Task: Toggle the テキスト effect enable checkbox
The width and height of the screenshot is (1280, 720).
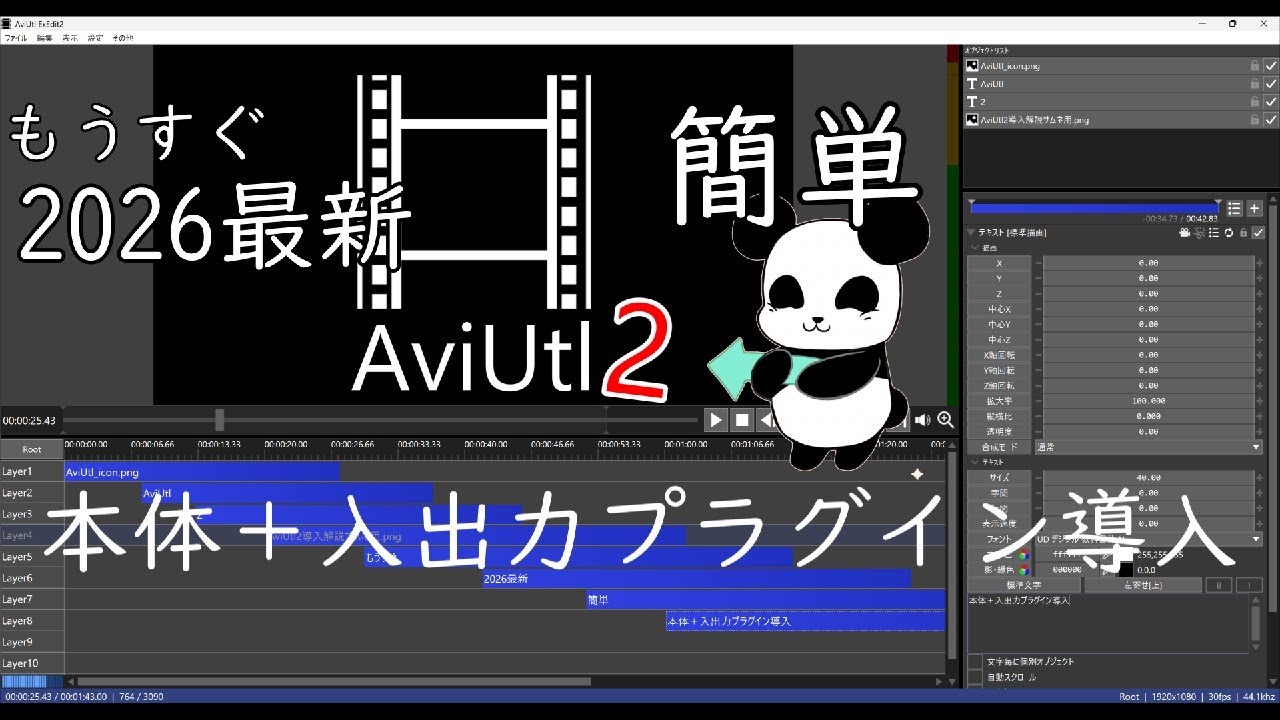Action: click(1258, 232)
